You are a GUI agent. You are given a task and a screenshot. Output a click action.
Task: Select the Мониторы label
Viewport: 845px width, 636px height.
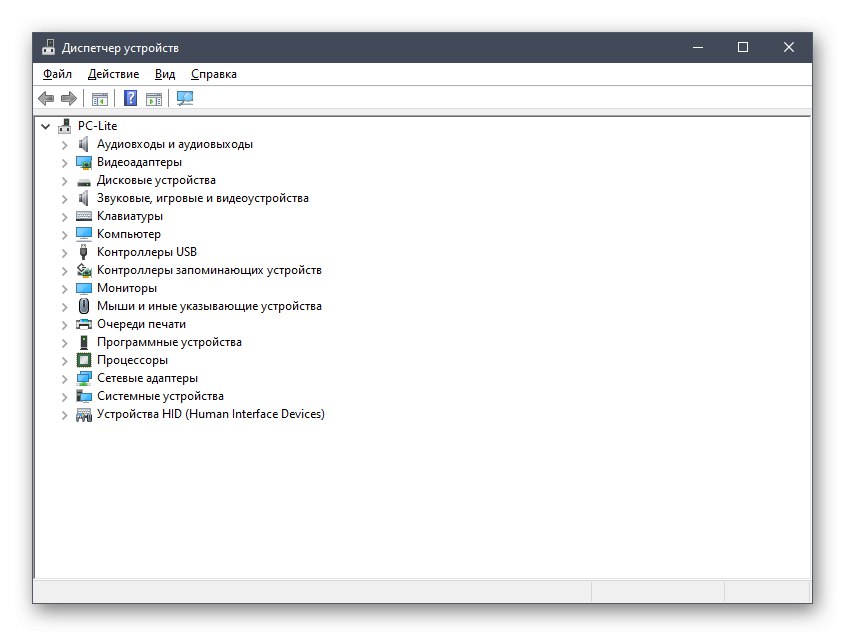click(x=127, y=288)
